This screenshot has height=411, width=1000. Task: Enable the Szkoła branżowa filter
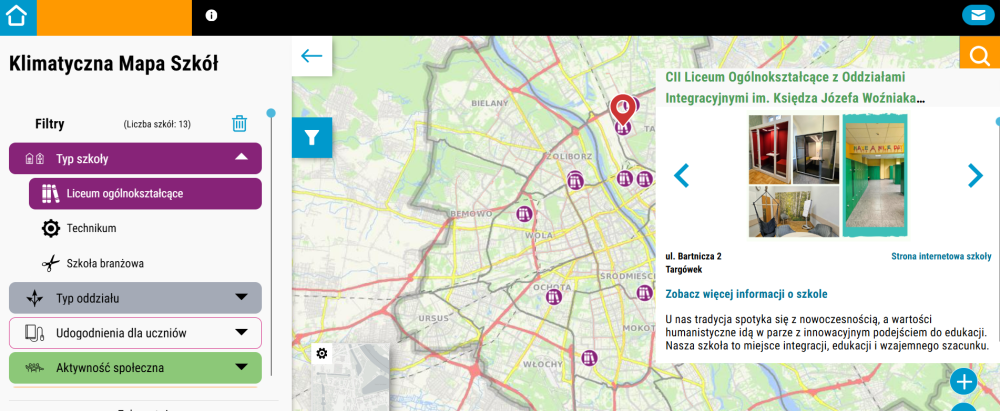(105, 263)
